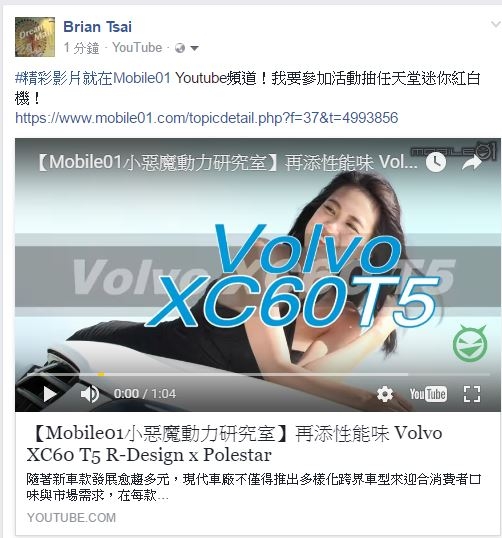Click the #精彩影片就在Mobile01 hashtag
Viewport: 502px width, 538px height.
click(93, 79)
